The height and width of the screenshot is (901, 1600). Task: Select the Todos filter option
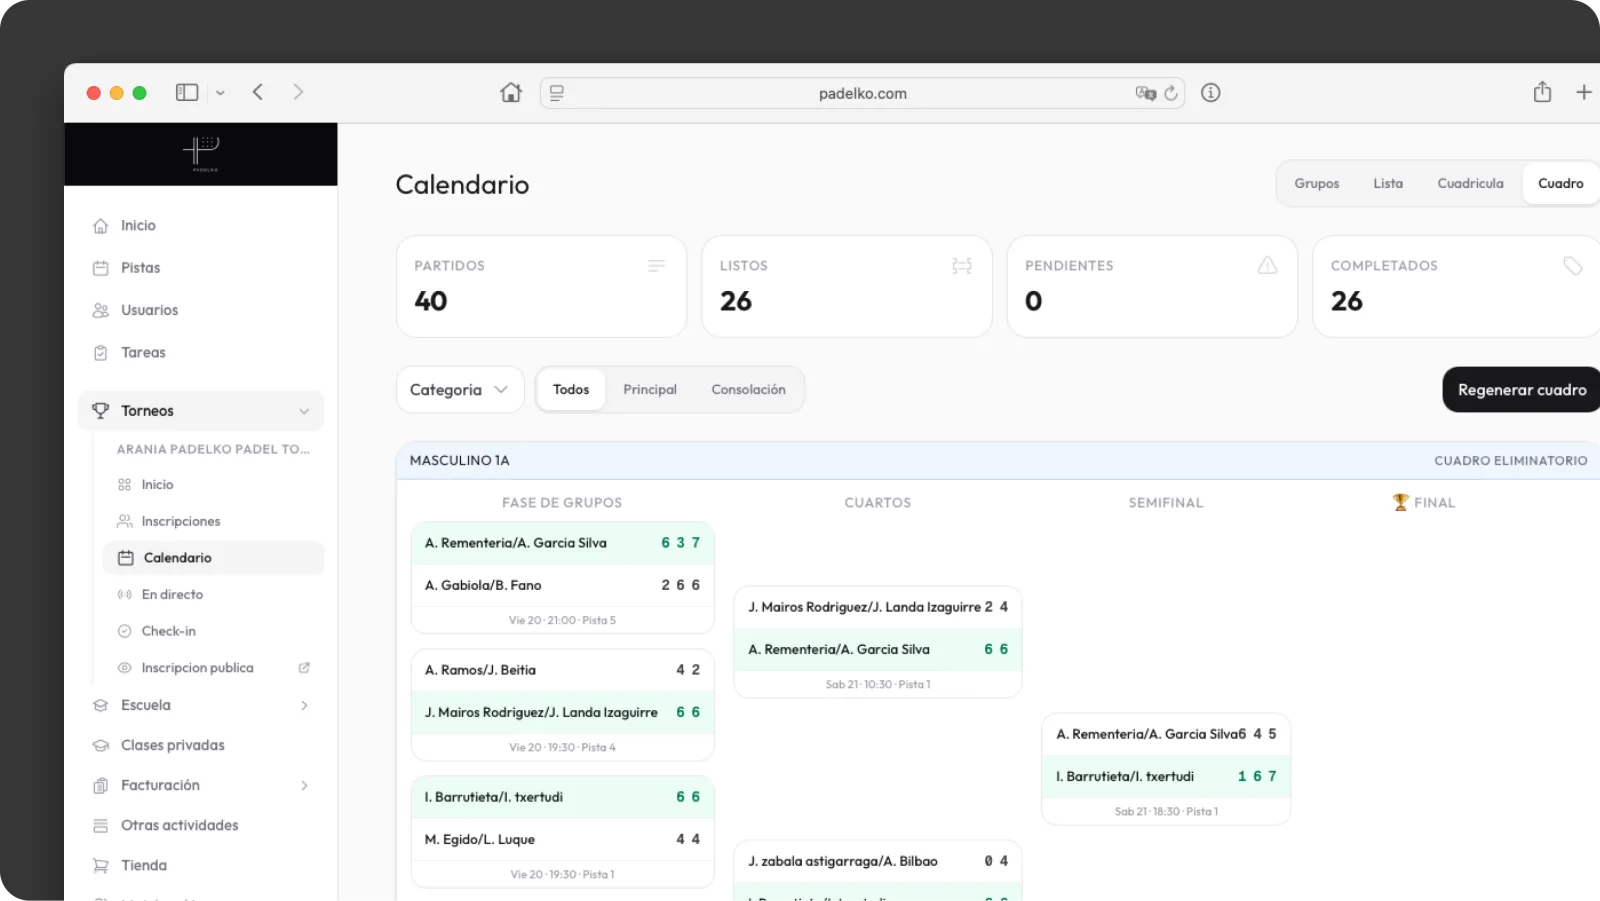coord(571,390)
